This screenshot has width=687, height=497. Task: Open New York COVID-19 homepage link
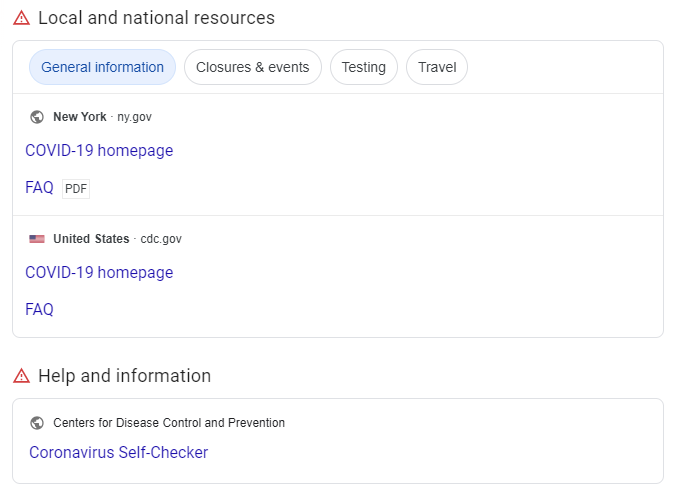pos(99,150)
